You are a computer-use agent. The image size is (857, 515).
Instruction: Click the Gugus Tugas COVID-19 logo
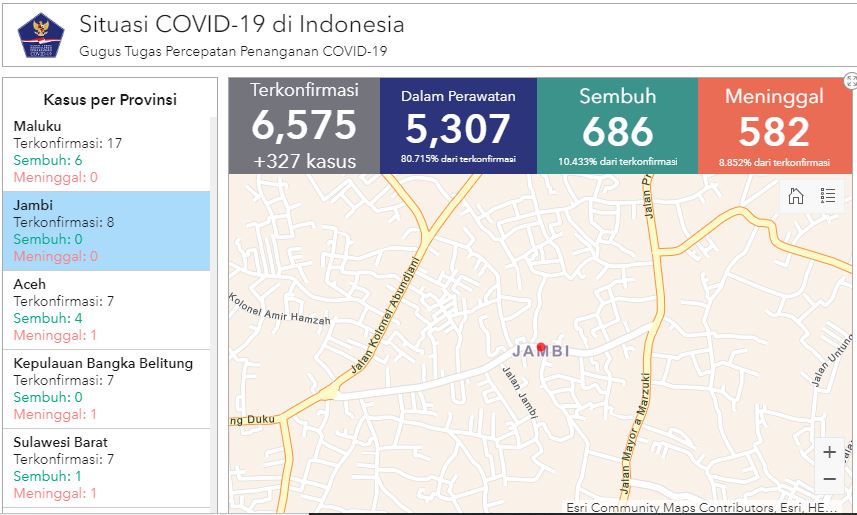(40, 35)
